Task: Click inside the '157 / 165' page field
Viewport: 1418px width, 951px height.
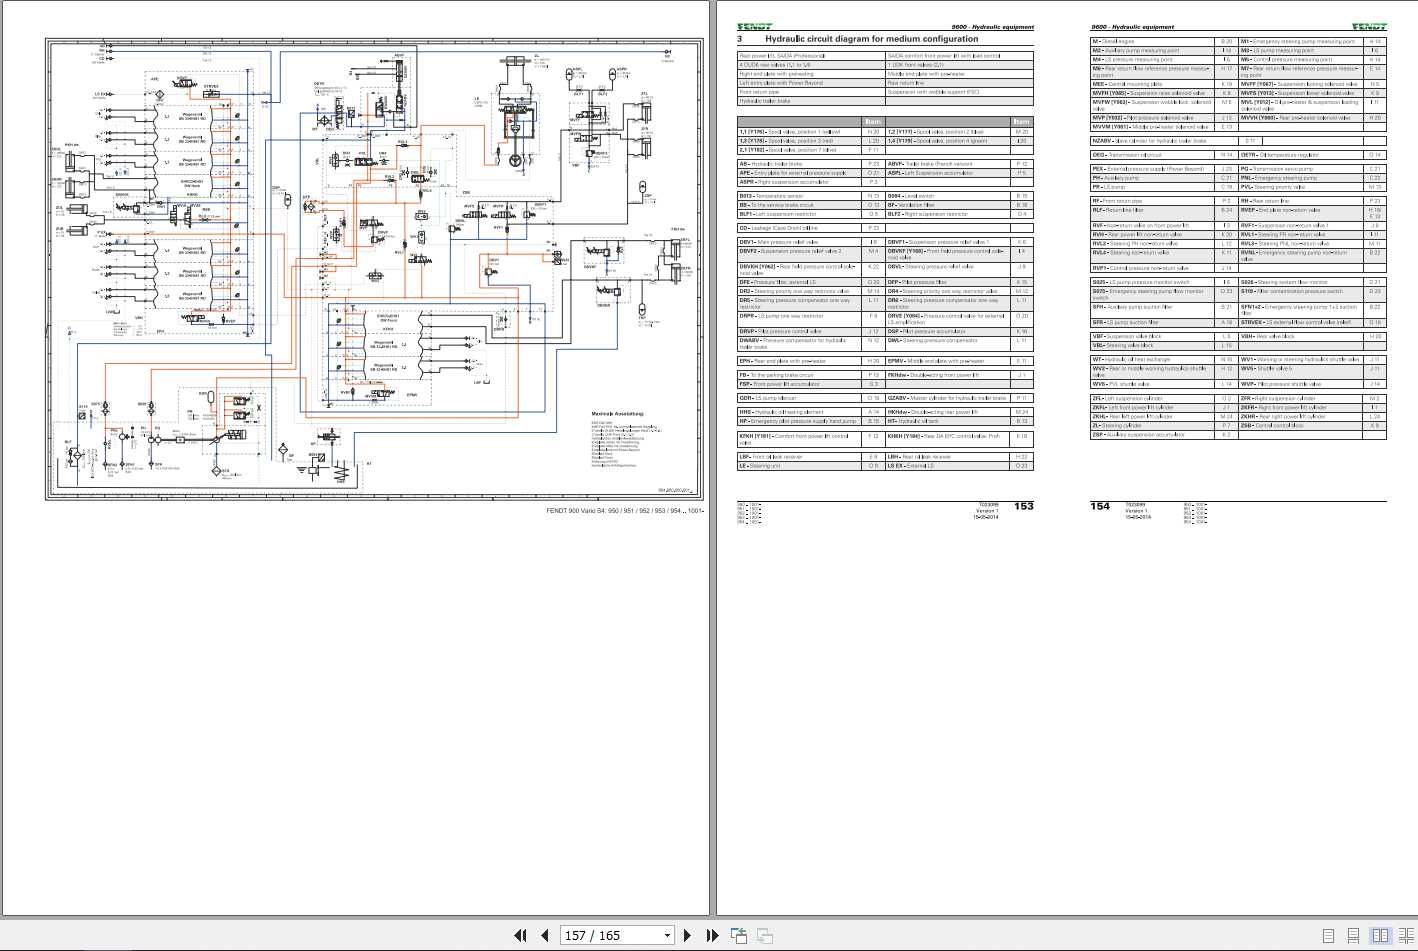Action: tap(600, 935)
